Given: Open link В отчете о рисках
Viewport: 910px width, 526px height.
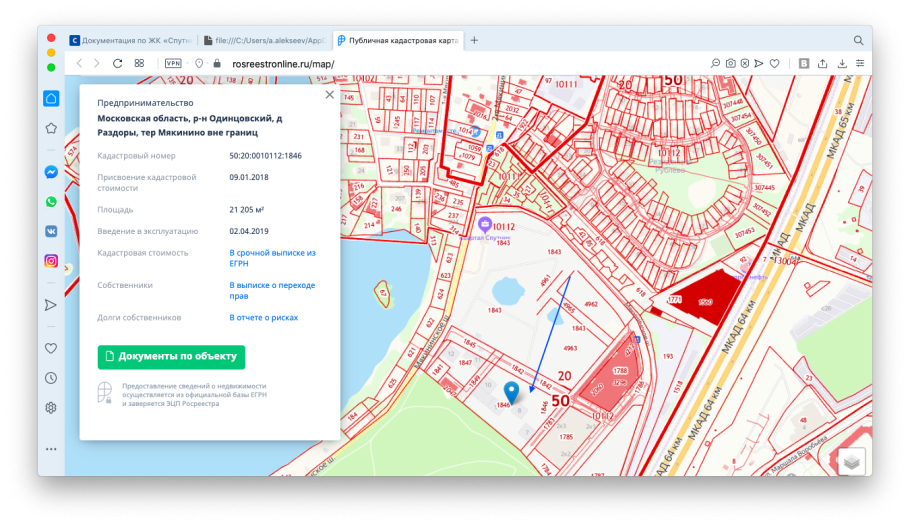Looking at the screenshot, I should (264, 317).
